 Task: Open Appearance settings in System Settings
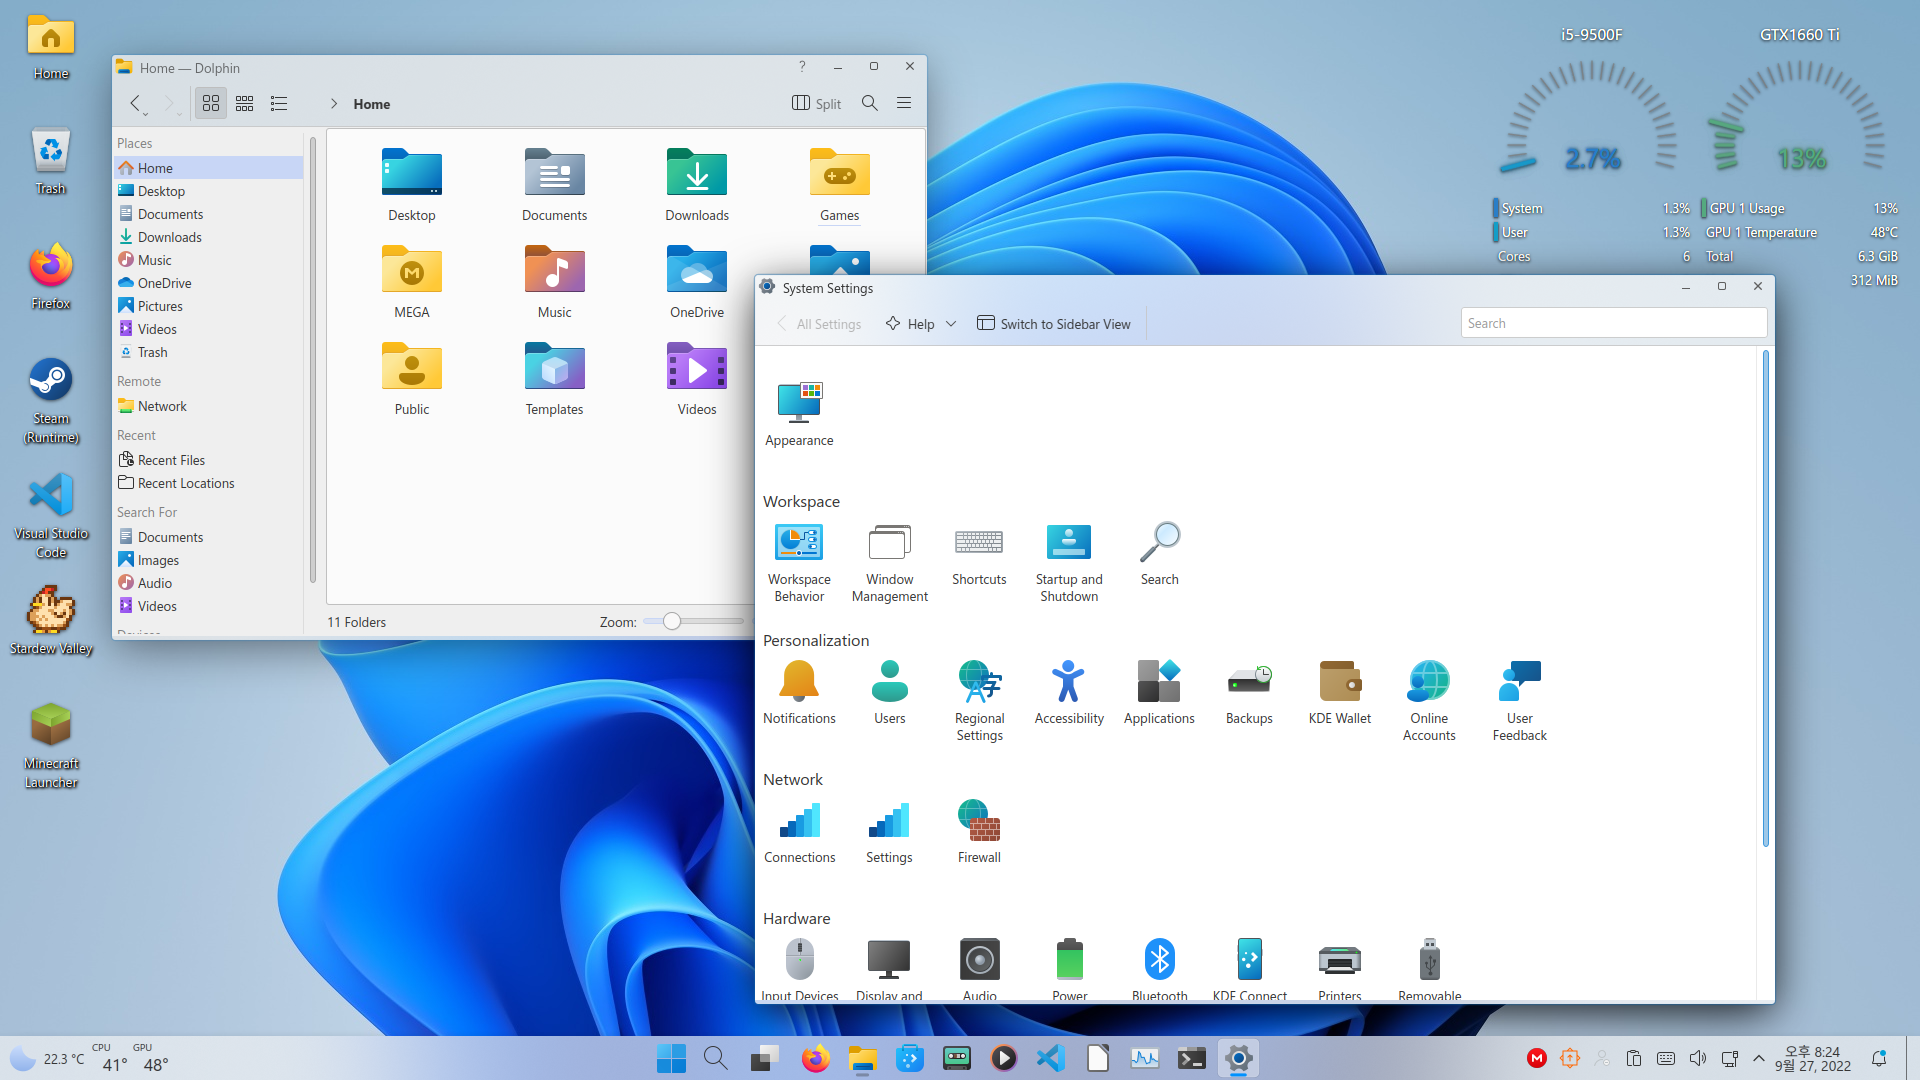click(x=799, y=413)
